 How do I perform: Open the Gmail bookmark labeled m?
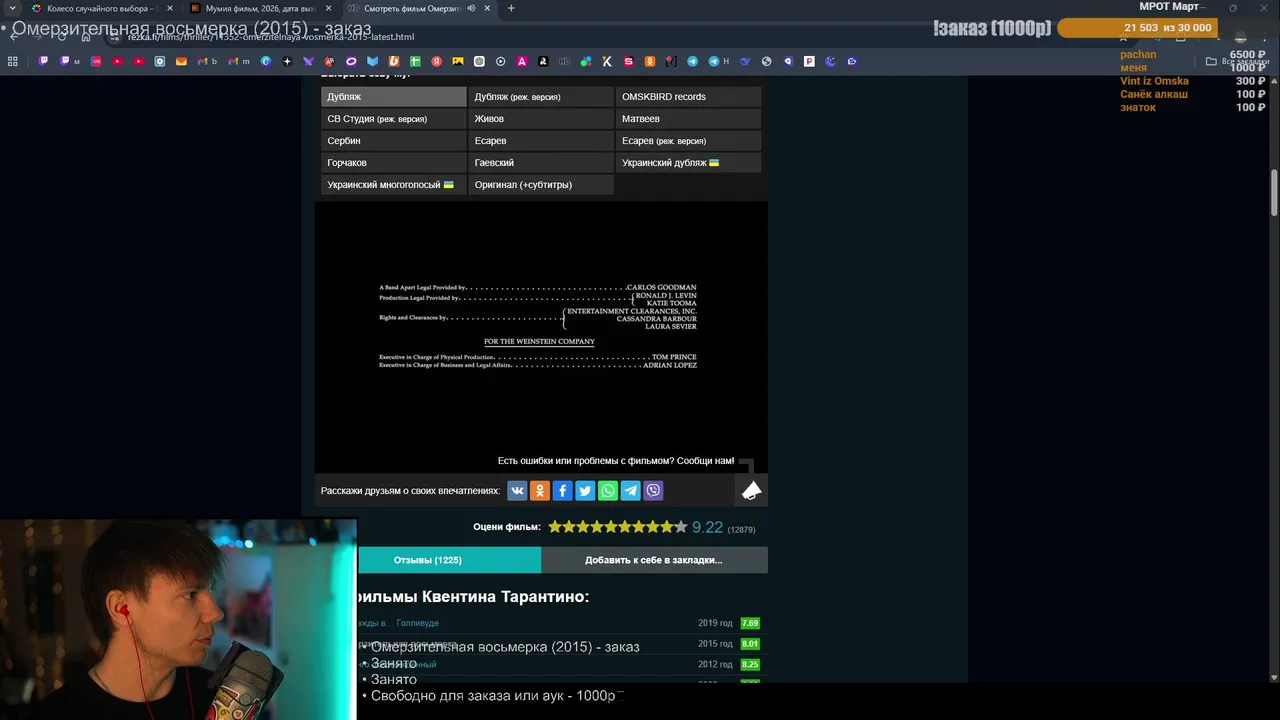239,61
